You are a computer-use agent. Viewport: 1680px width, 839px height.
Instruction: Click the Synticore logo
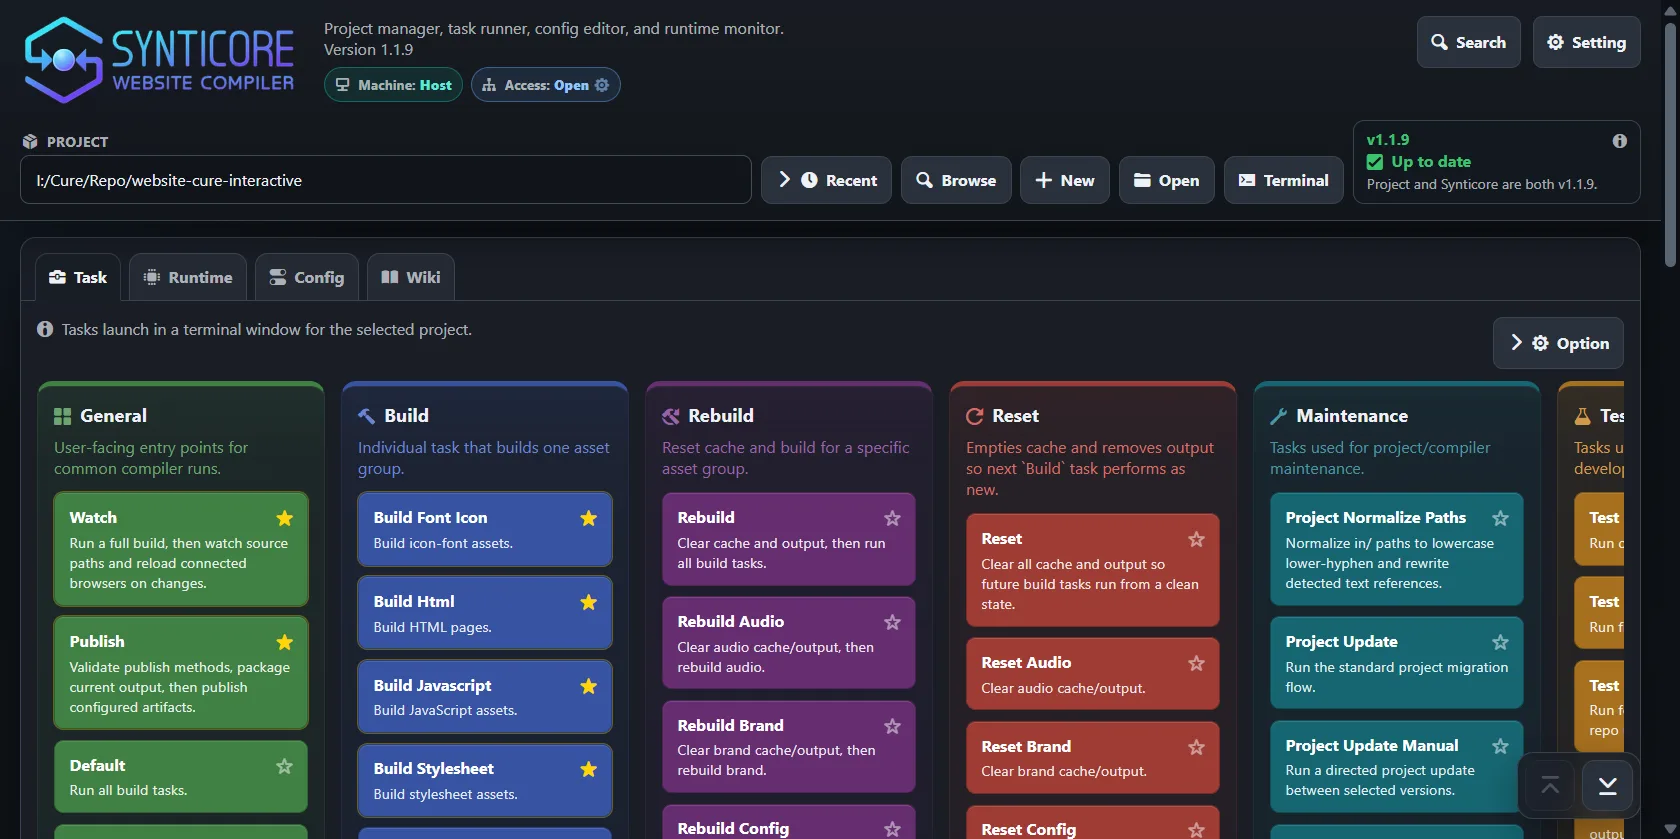[159, 60]
